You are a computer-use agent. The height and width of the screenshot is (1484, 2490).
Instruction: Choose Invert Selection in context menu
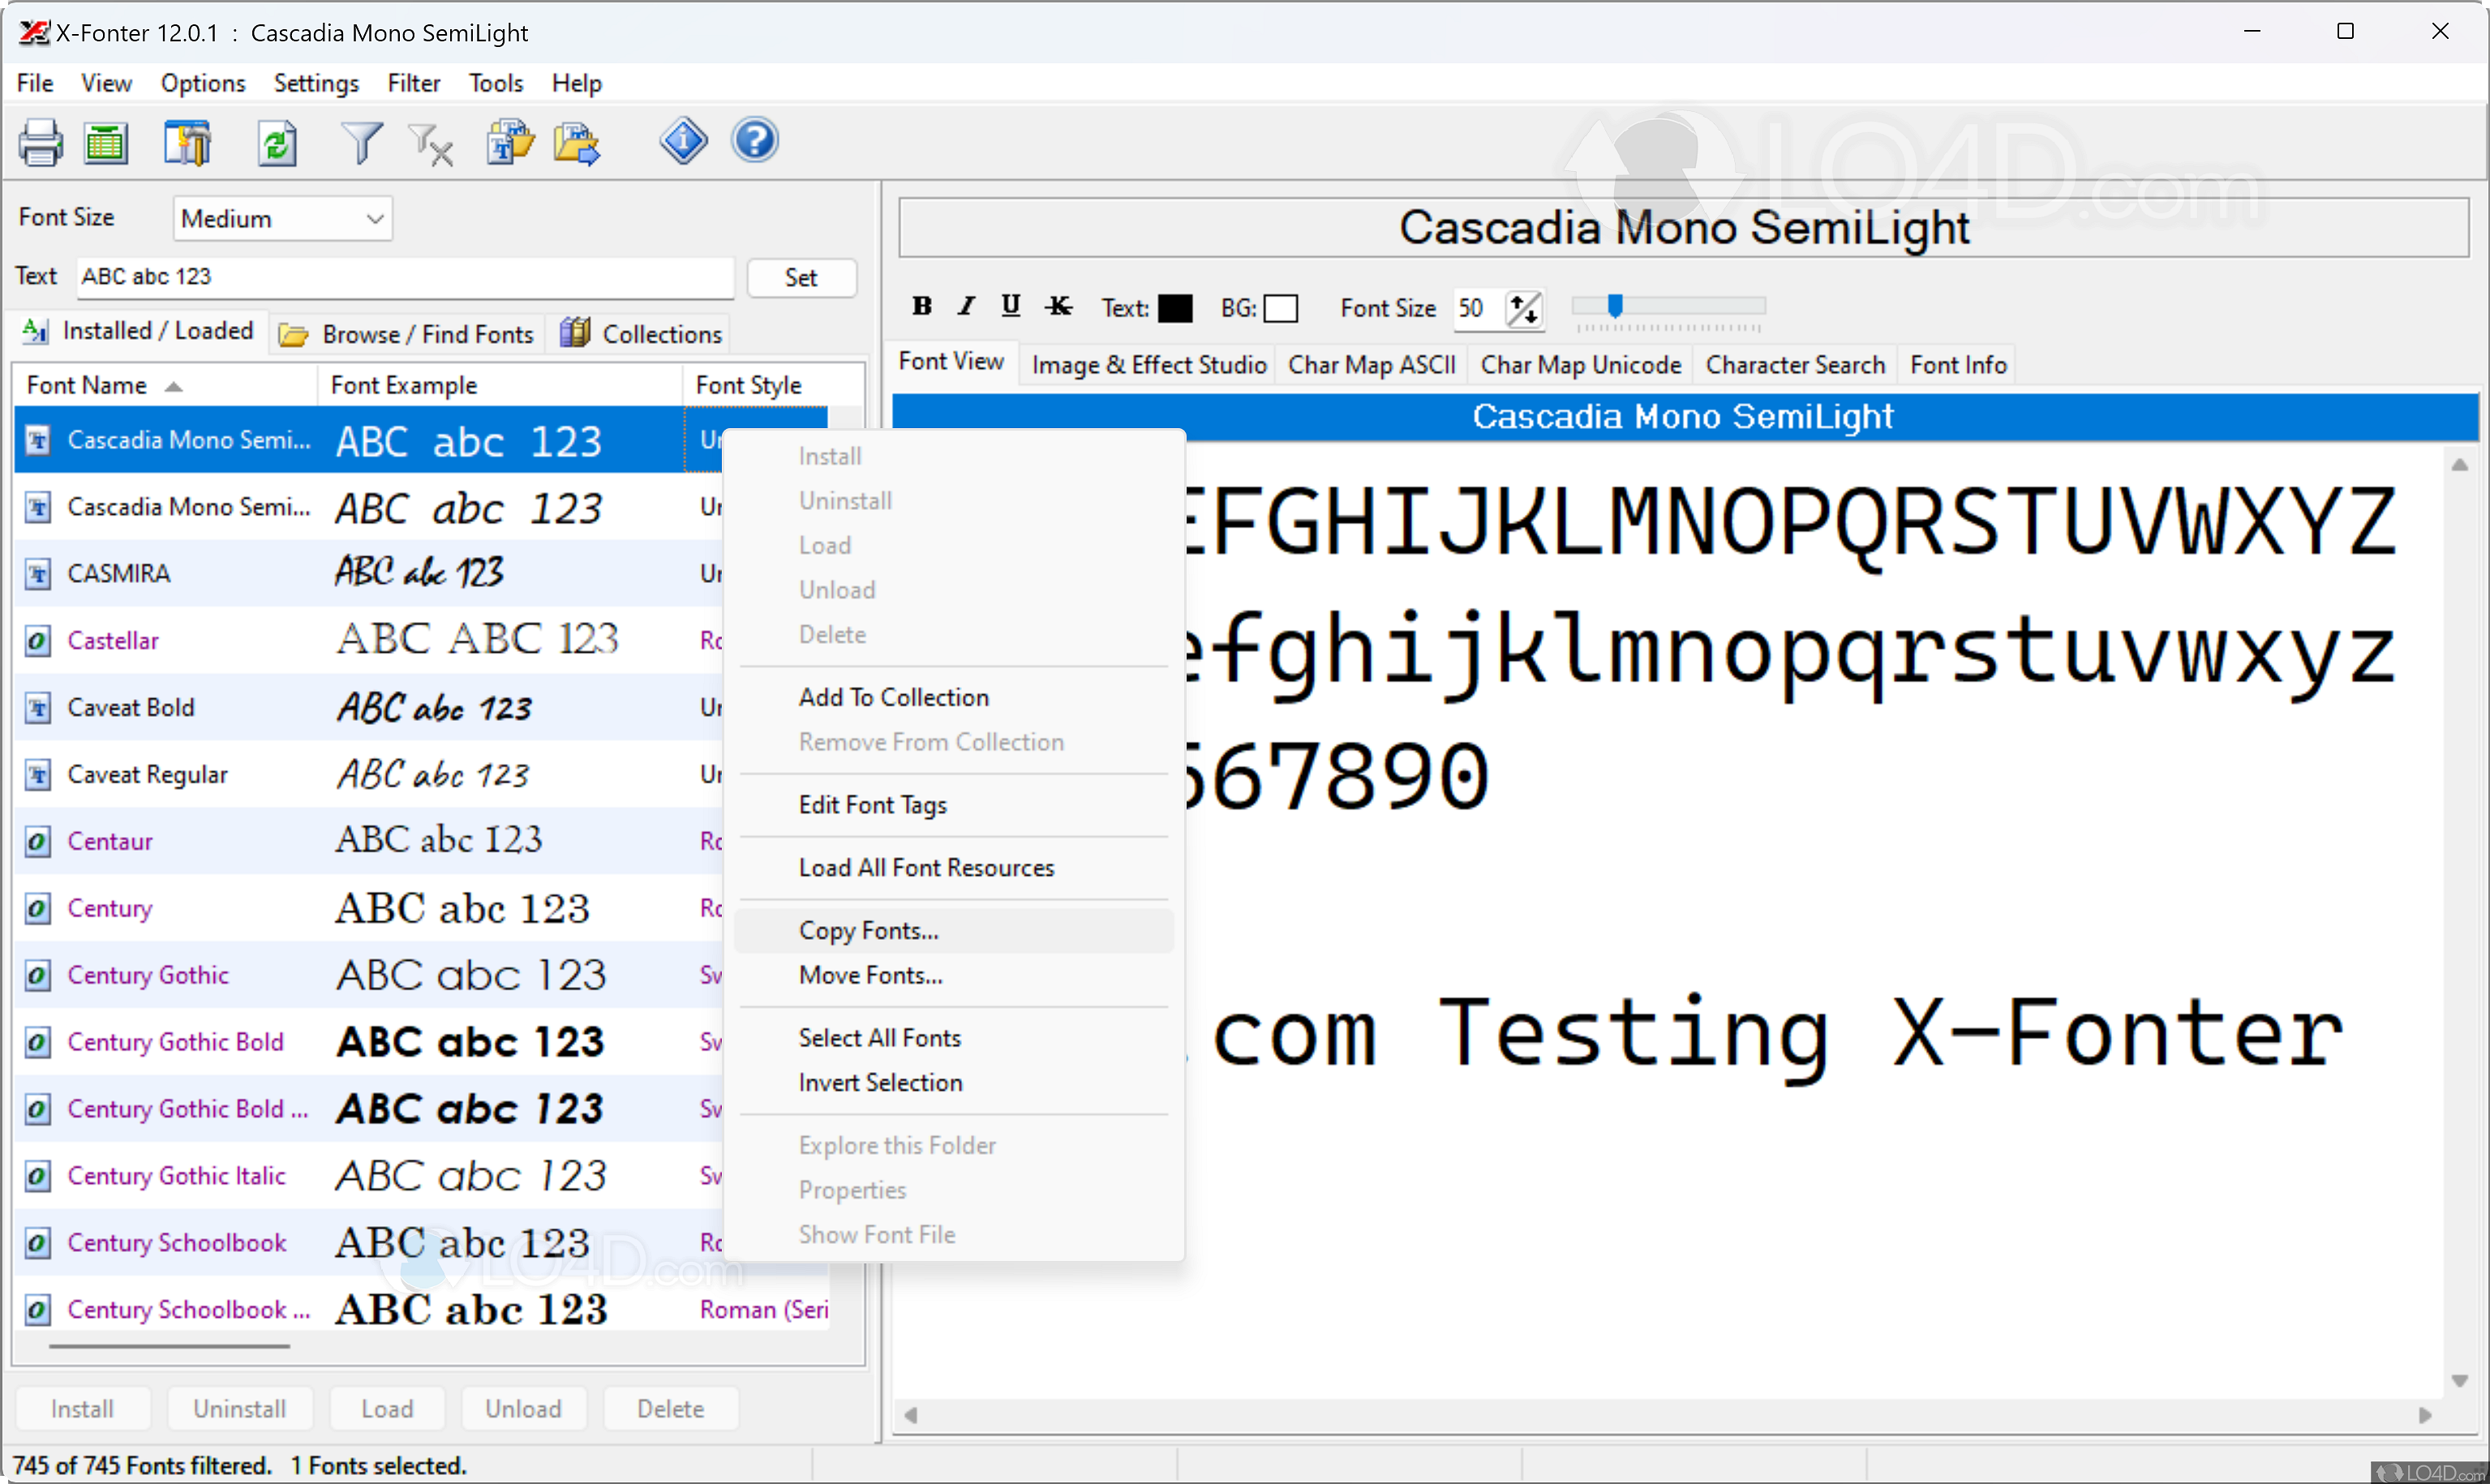[953, 1083]
